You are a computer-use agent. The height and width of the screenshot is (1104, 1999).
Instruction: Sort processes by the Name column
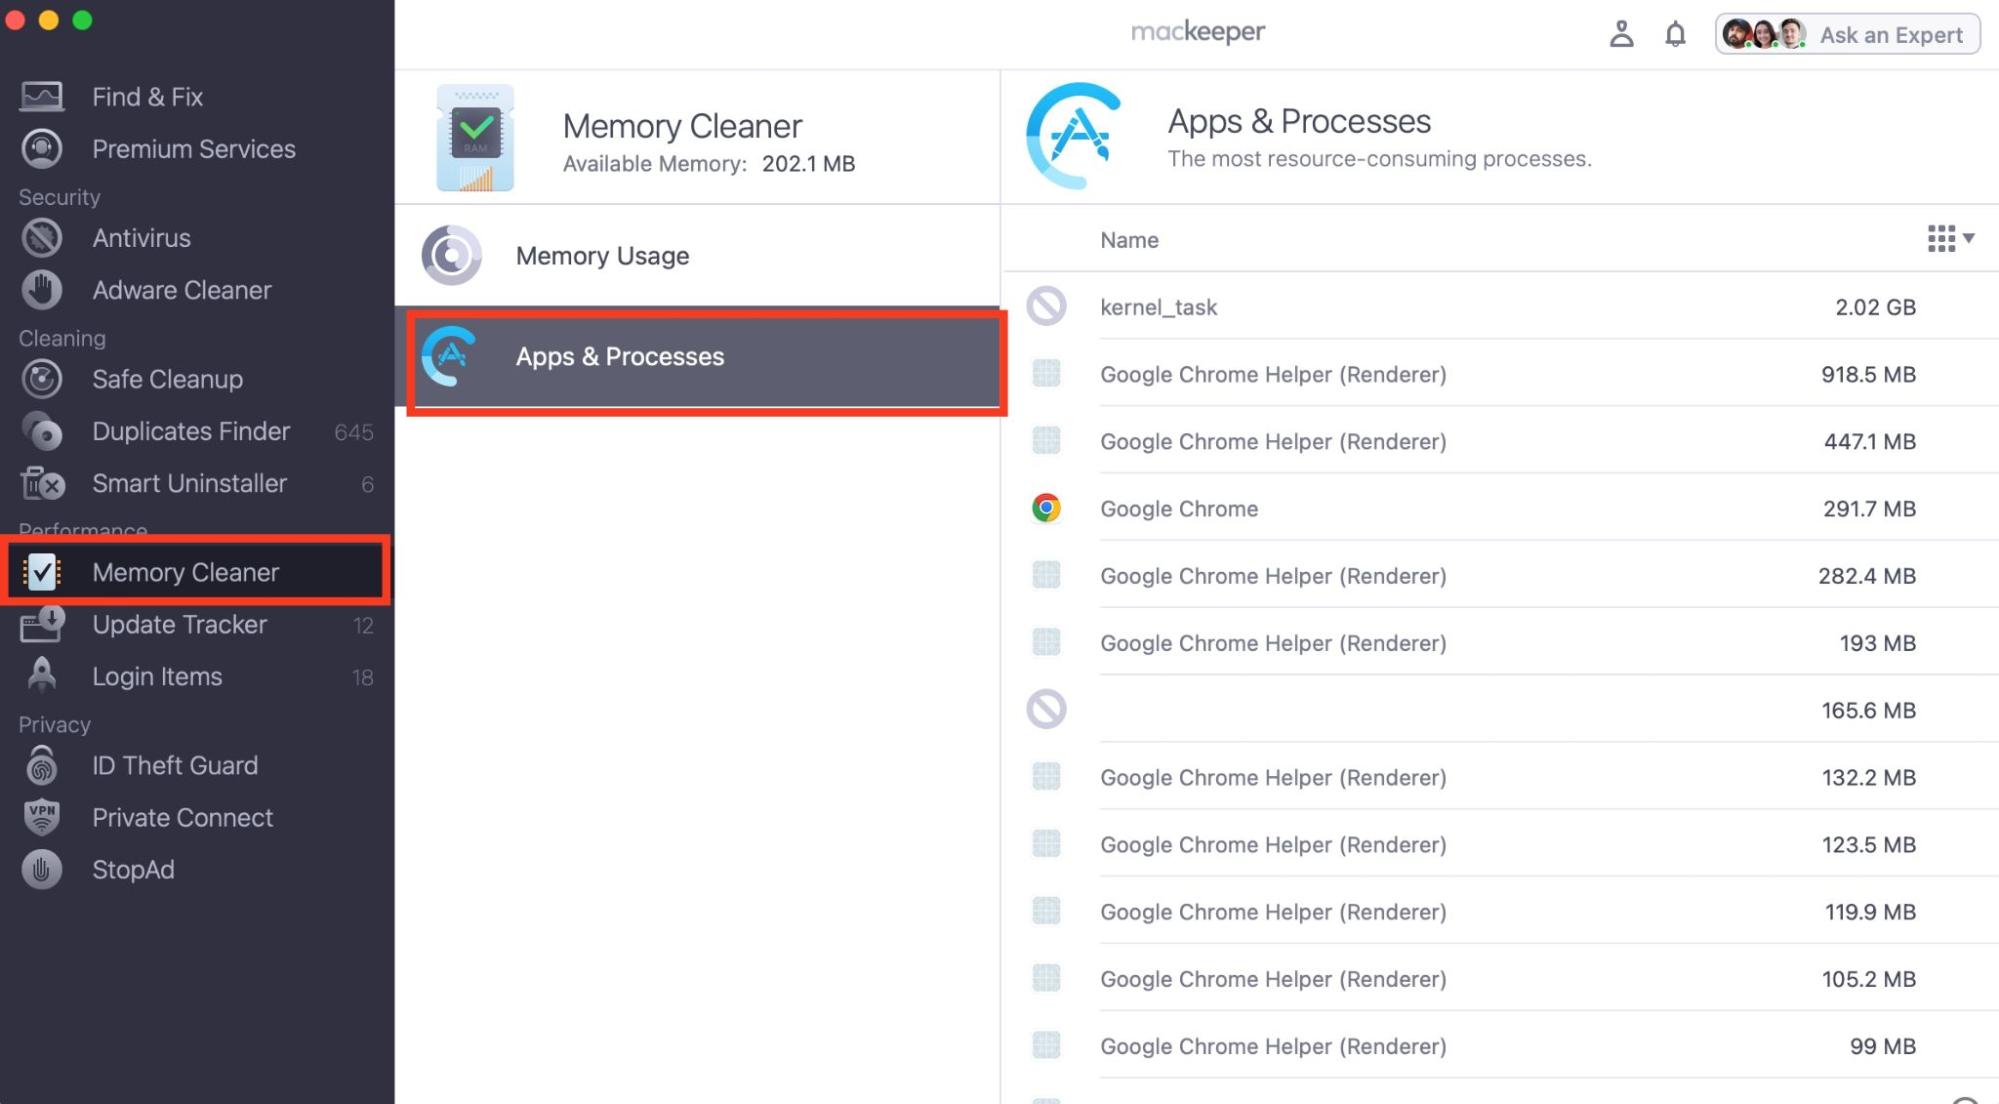(x=1129, y=240)
